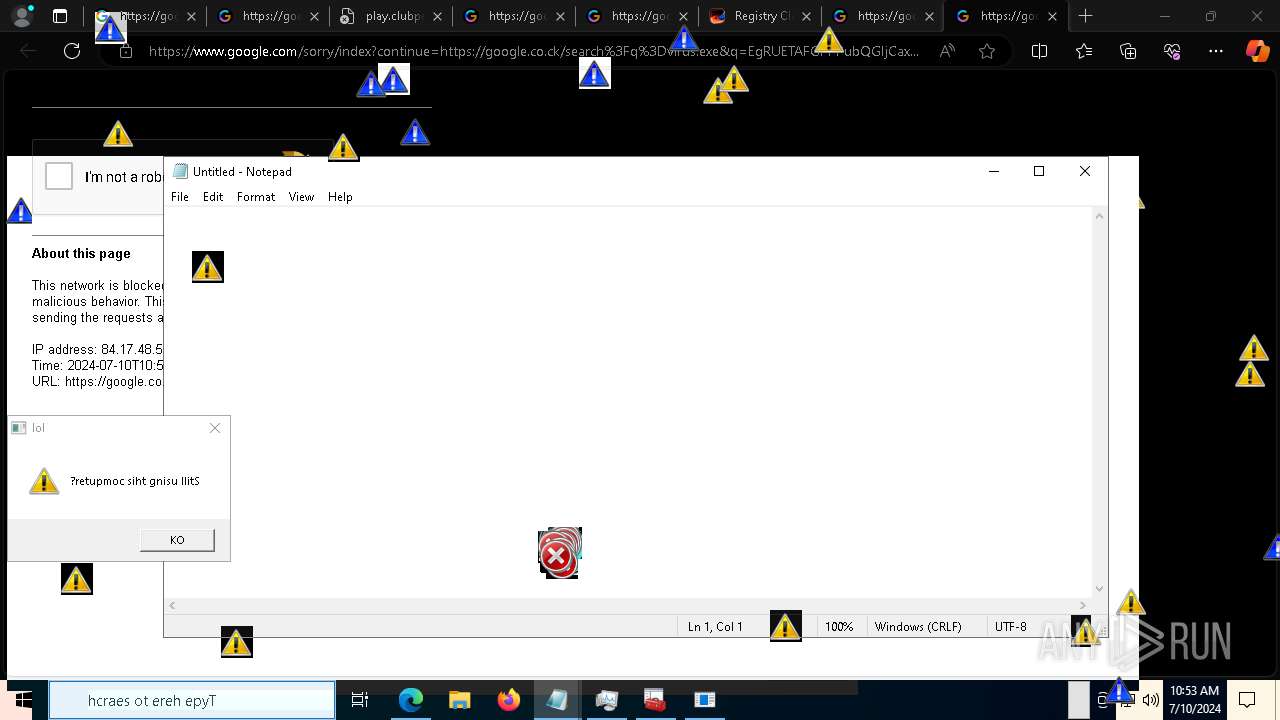
Task: Open Edge tab actions menu
Action: pos(60,16)
